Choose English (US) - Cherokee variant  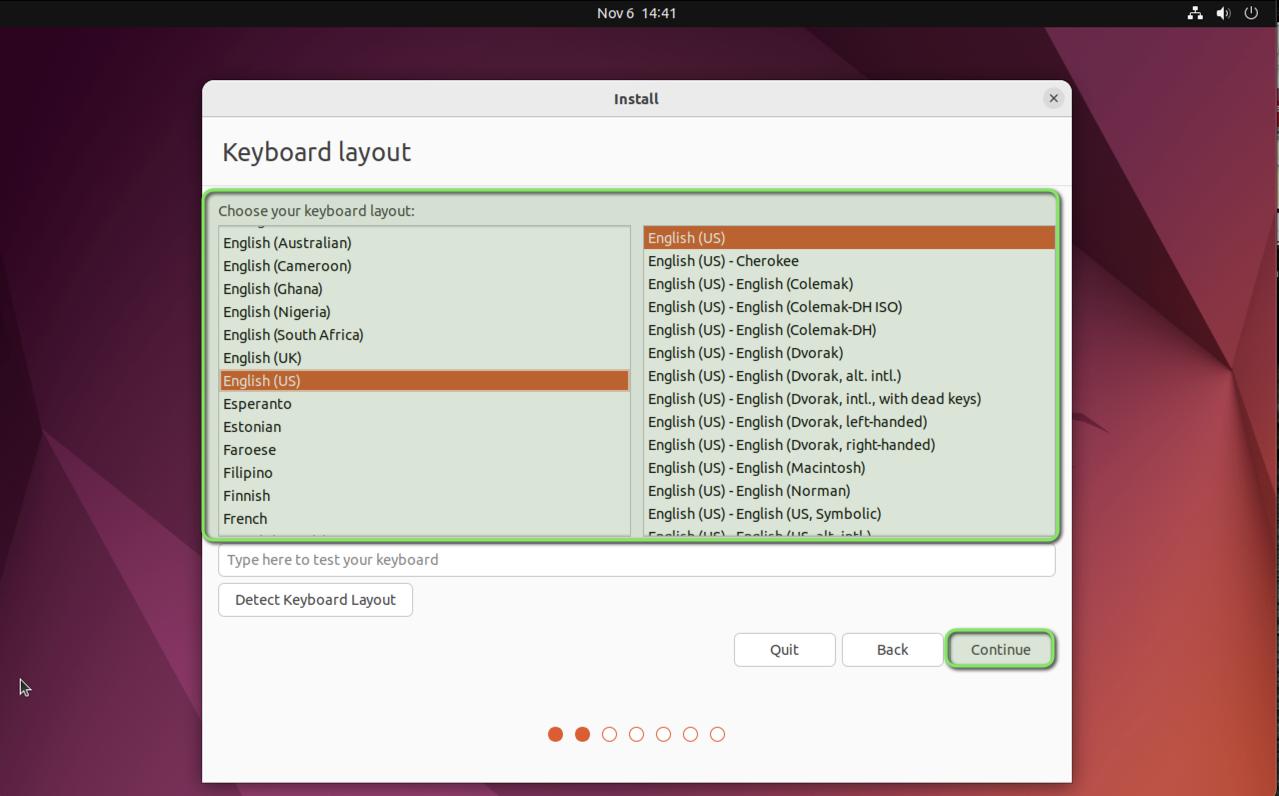[x=723, y=261]
